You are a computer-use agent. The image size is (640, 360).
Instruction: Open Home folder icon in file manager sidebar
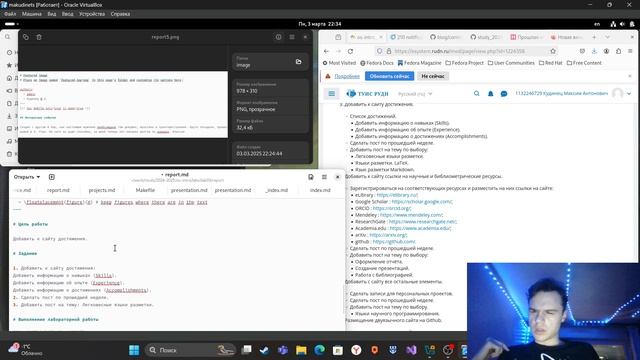9,78
